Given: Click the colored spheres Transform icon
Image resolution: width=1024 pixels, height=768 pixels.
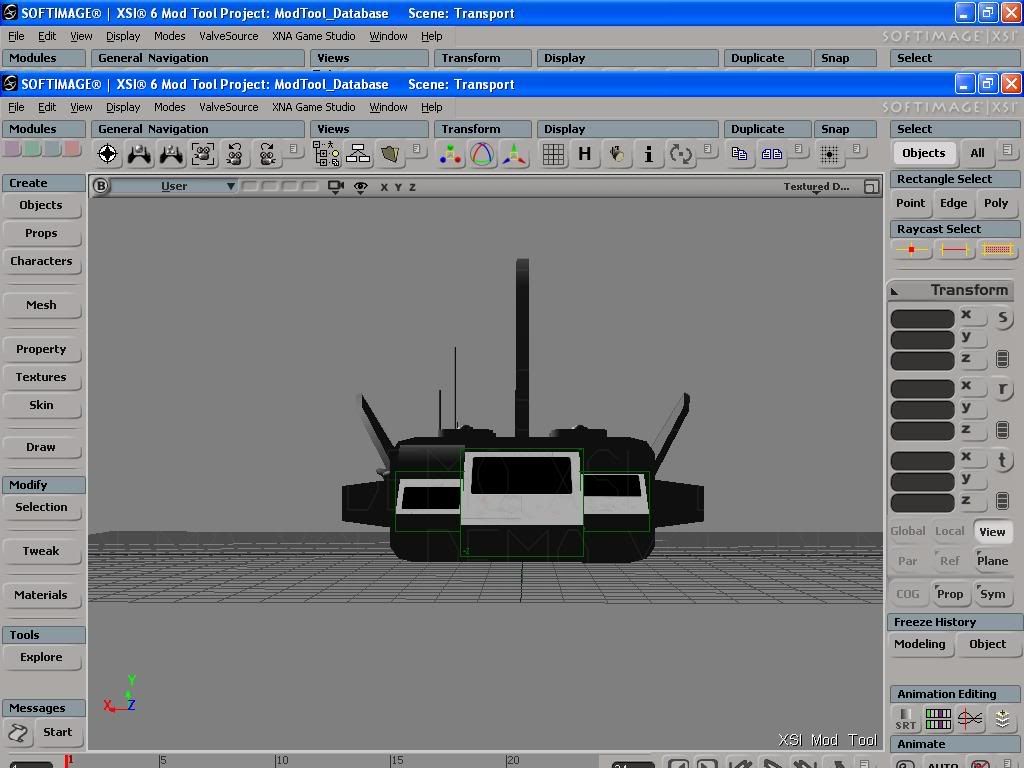Looking at the screenshot, I should [450, 154].
